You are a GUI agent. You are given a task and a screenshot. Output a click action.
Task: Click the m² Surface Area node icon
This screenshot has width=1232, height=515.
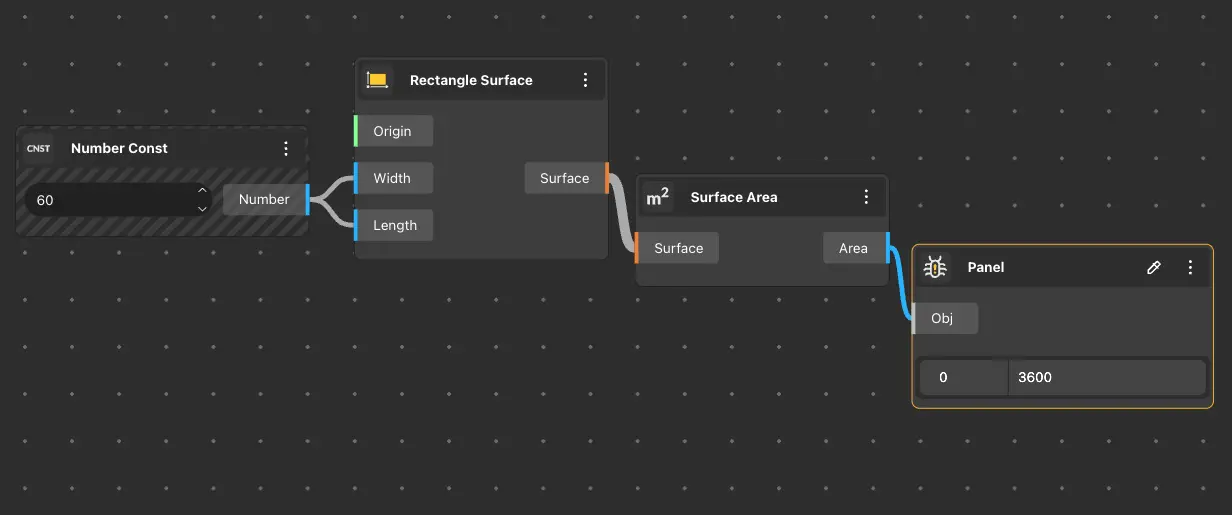658,198
